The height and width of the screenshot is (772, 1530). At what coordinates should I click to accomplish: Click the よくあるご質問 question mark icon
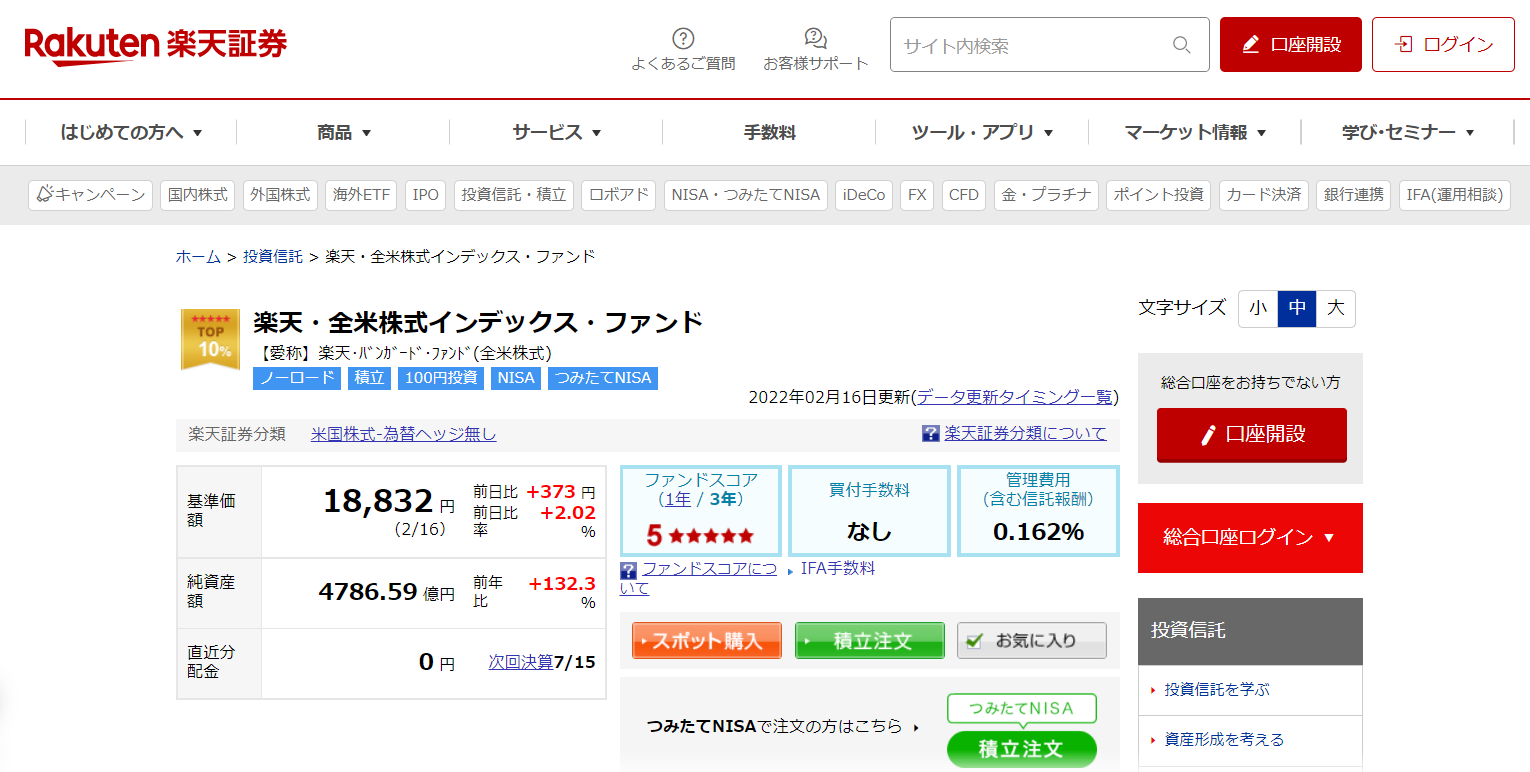(x=683, y=38)
